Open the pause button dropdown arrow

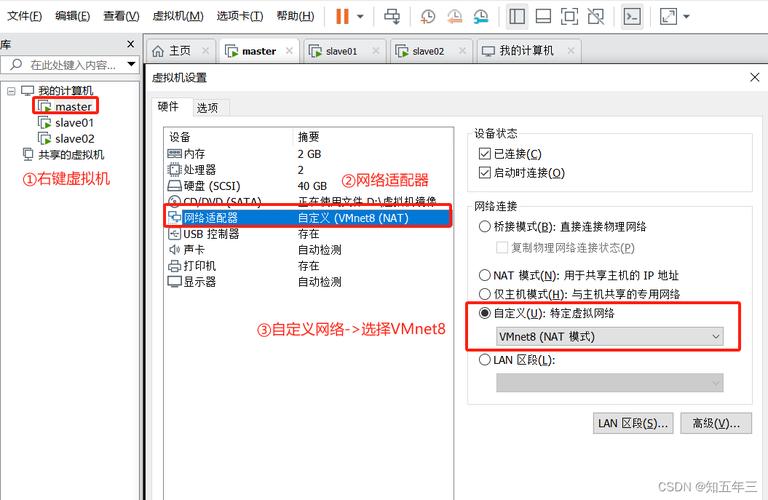coord(360,16)
